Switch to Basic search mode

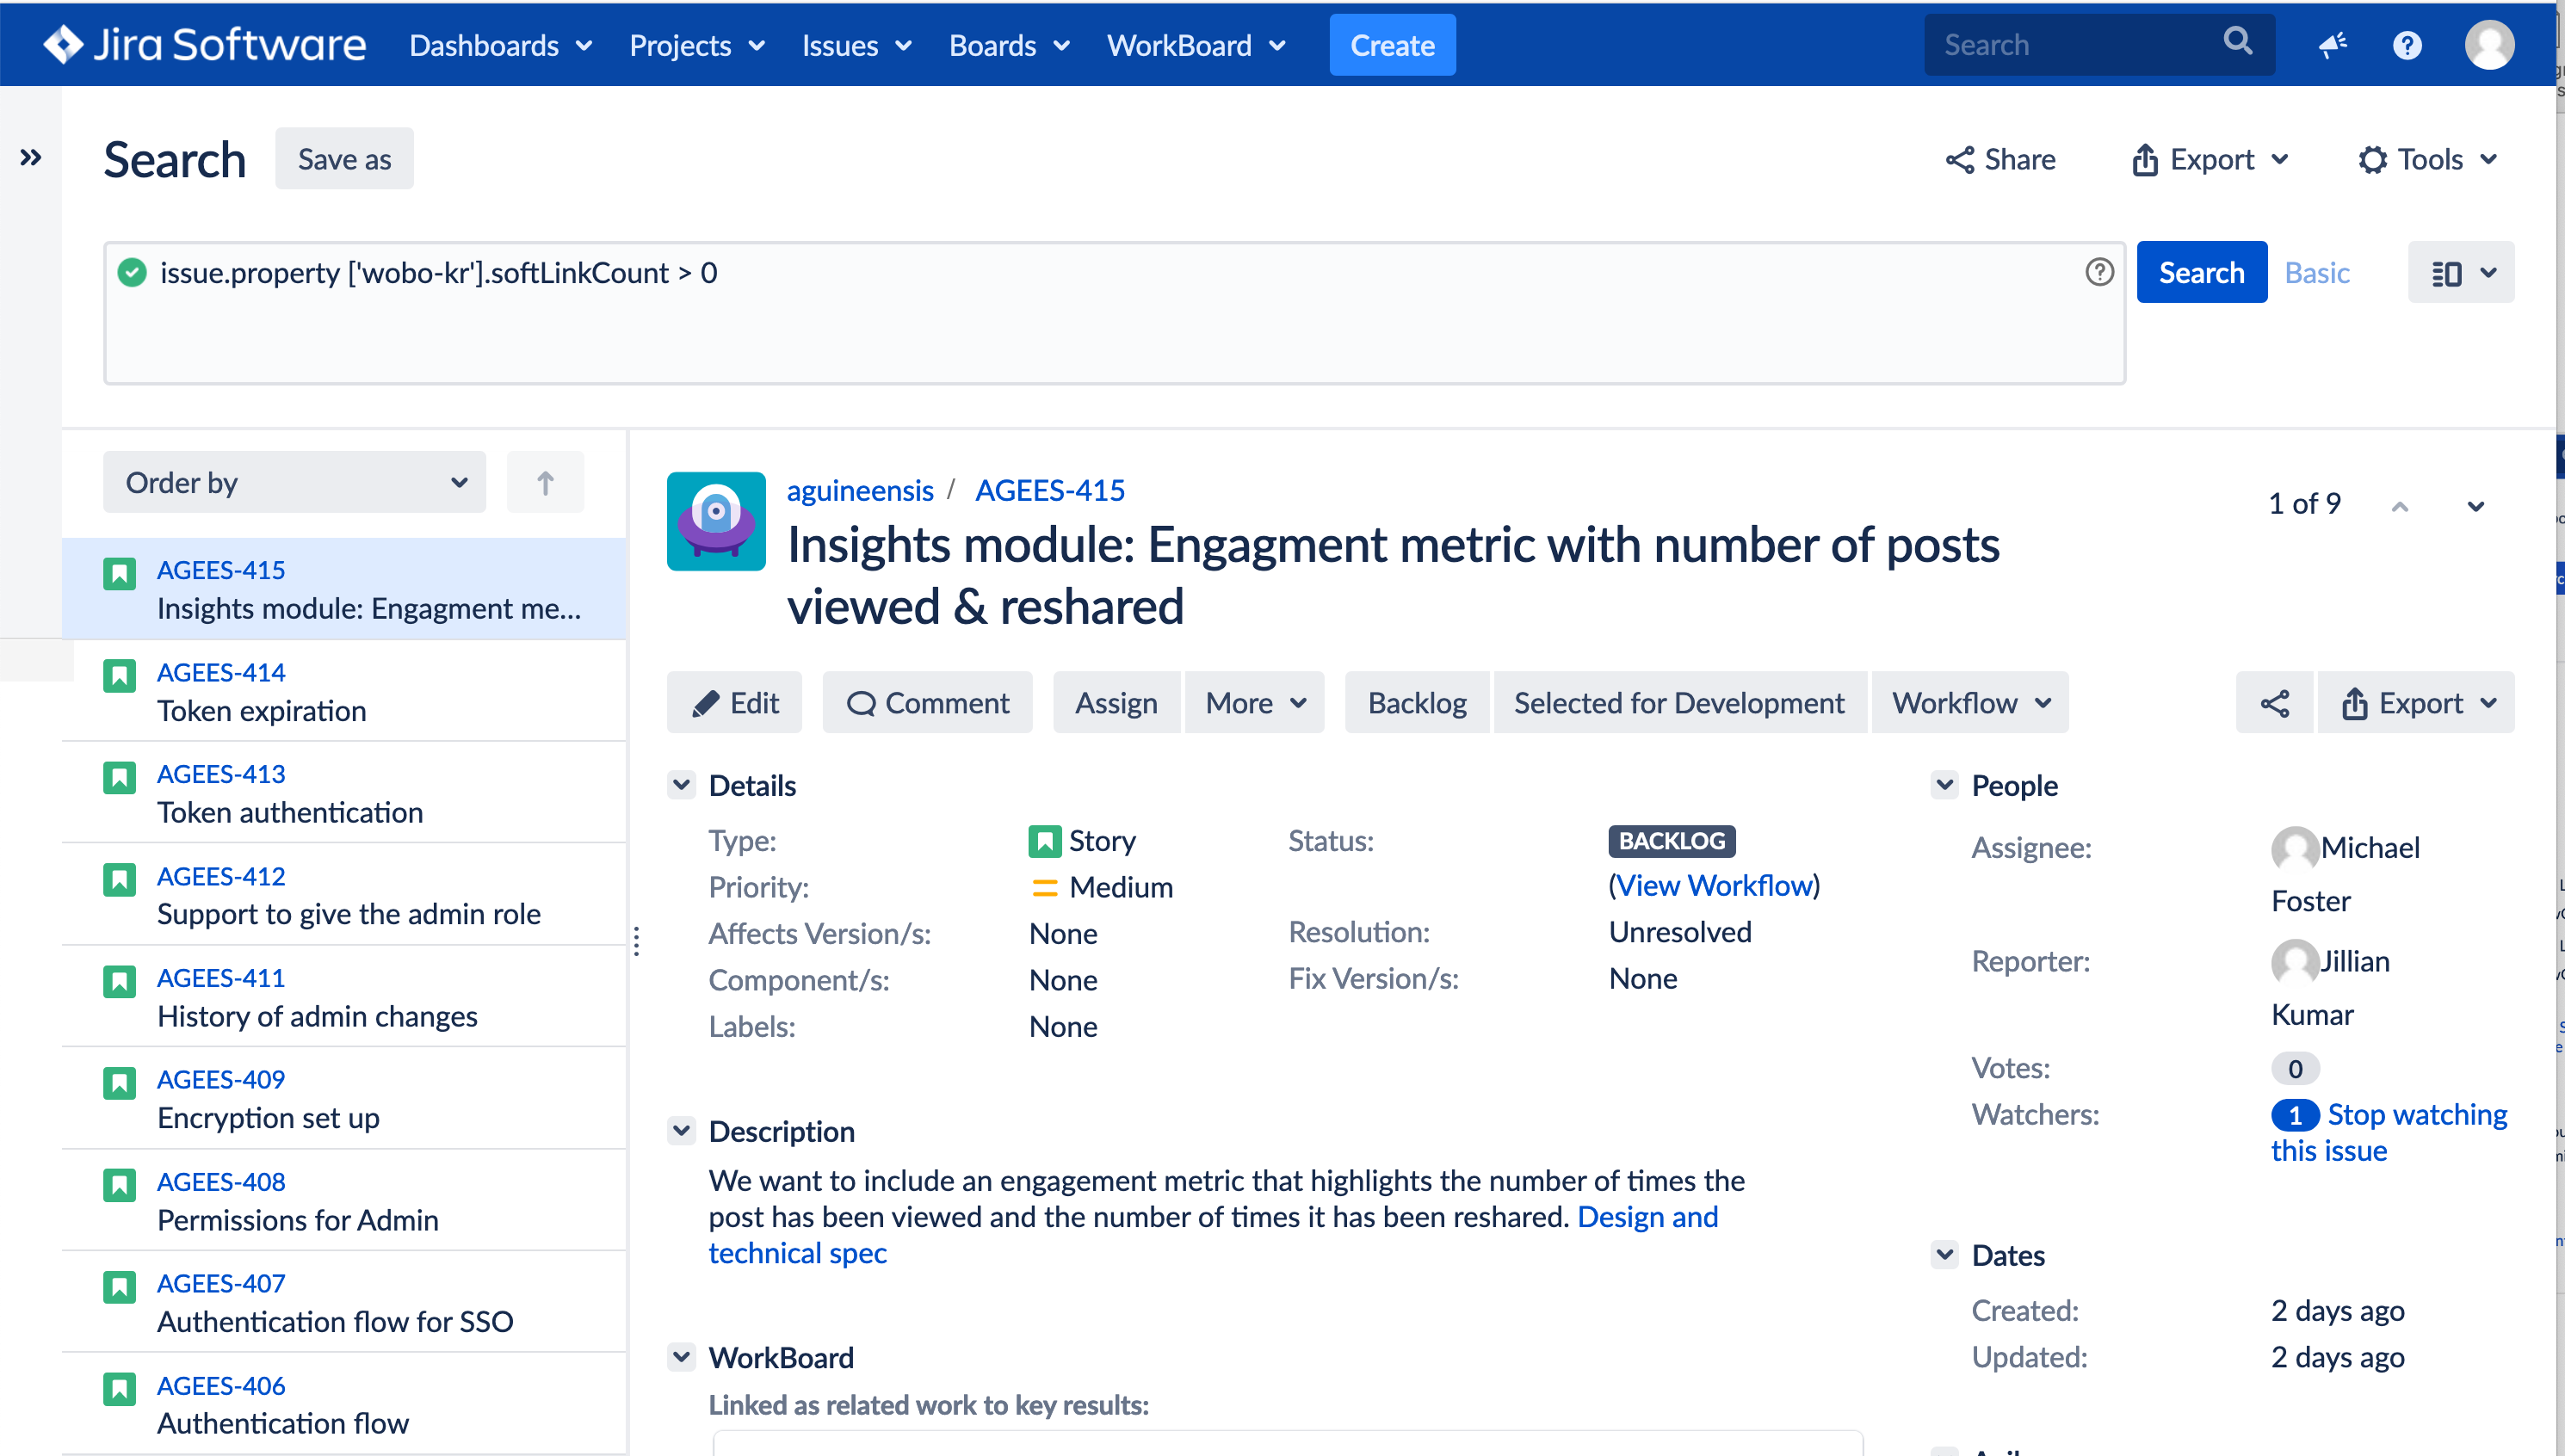[x=2317, y=273]
